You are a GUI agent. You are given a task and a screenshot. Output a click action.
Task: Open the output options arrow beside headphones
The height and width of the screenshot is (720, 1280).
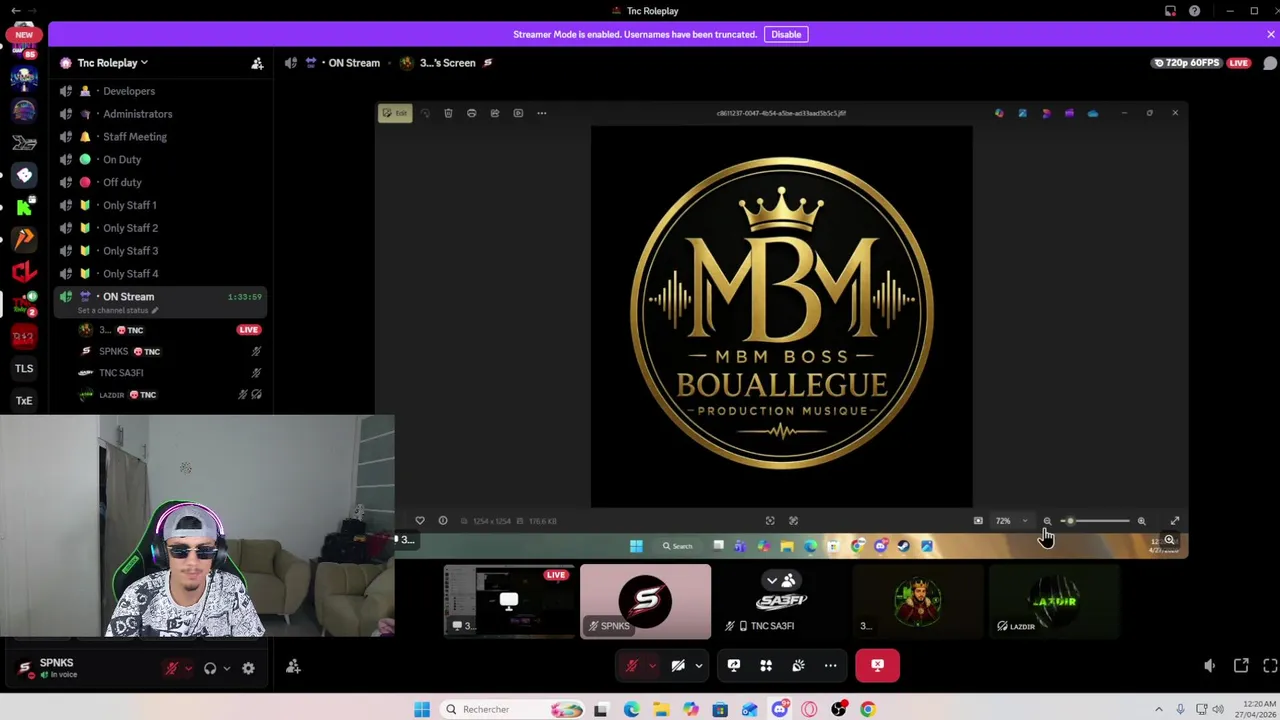point(227,669)
